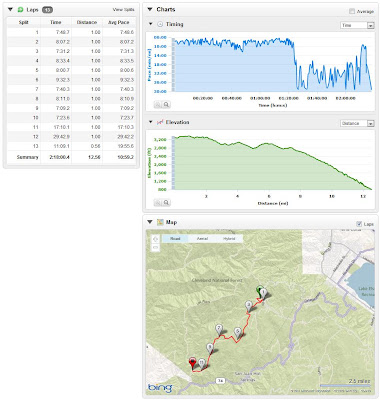This screenshot has width=380, height=400.
Task: Click the Elevation chart plot area
Action: (x=272, y=162)
